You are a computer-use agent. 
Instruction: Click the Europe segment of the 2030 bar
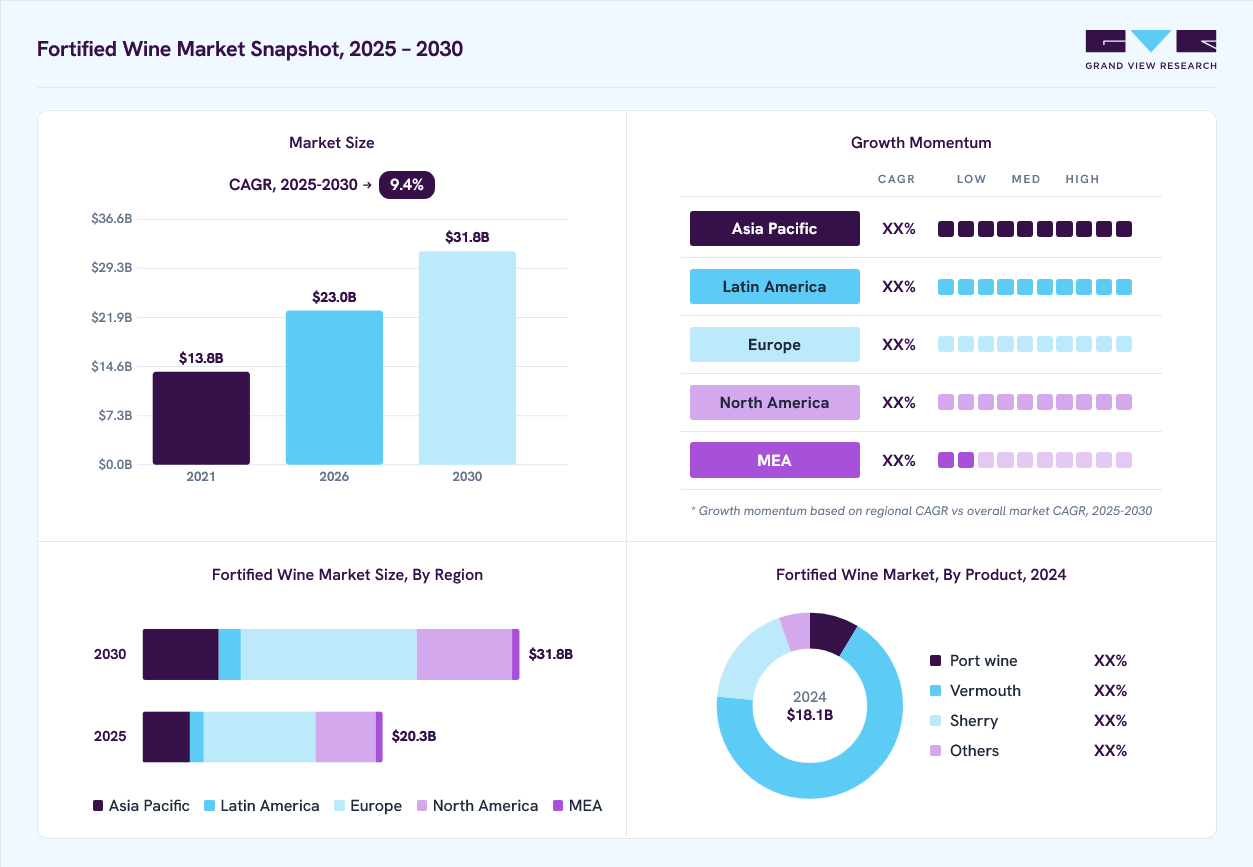coord(329,654)
